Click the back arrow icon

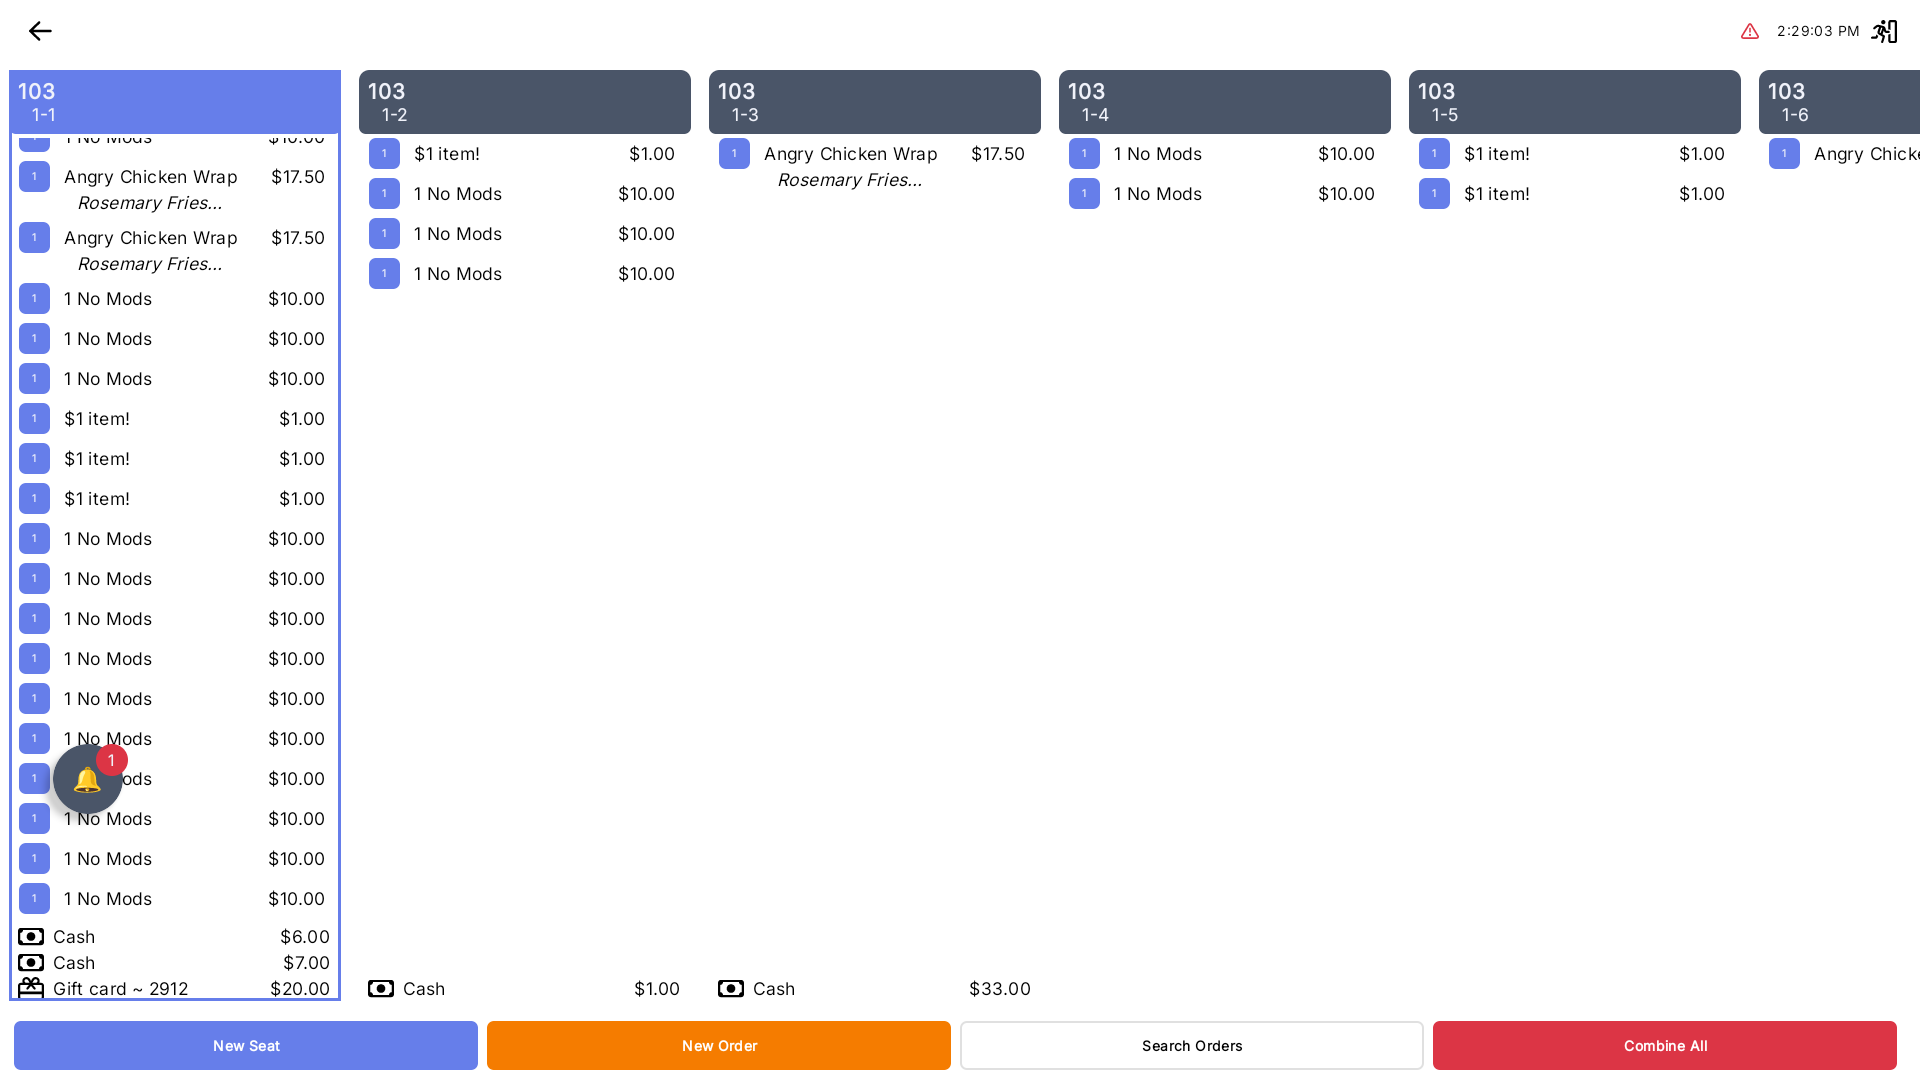pos(40,31)
